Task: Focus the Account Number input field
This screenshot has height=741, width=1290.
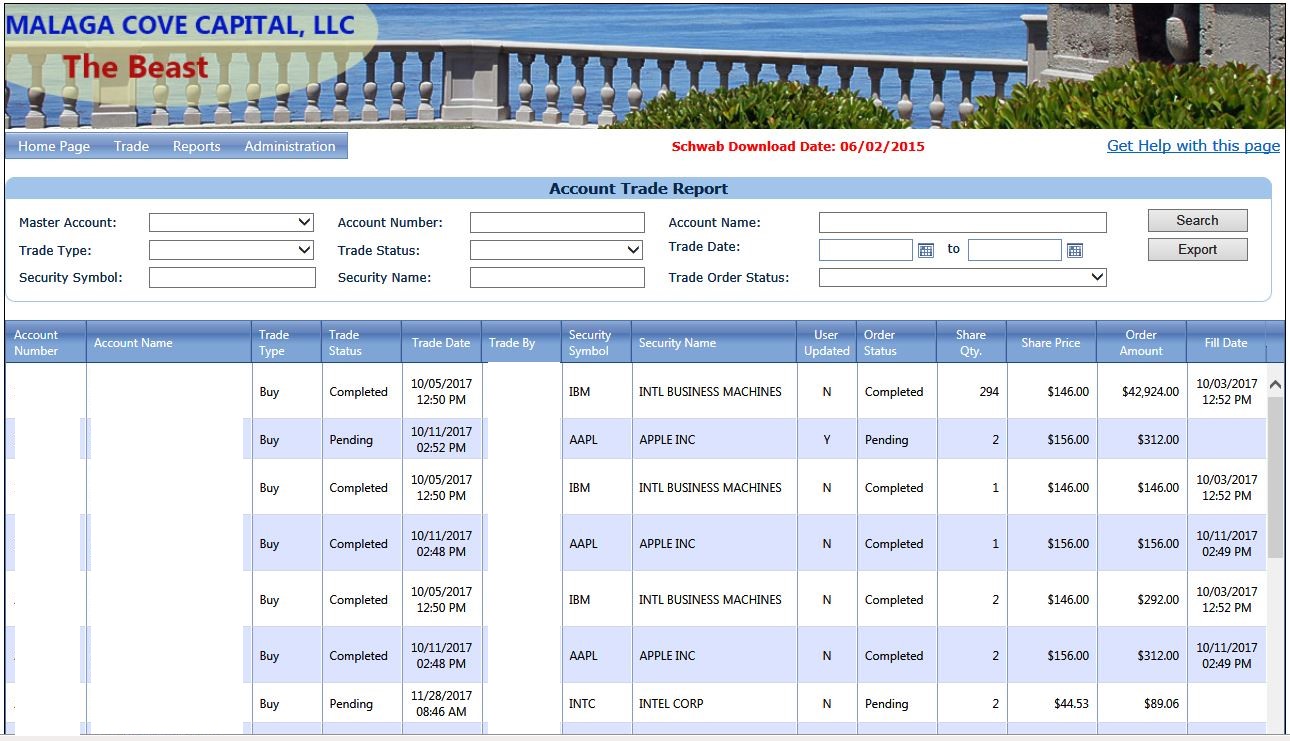Action: click(x=557, y=222)
